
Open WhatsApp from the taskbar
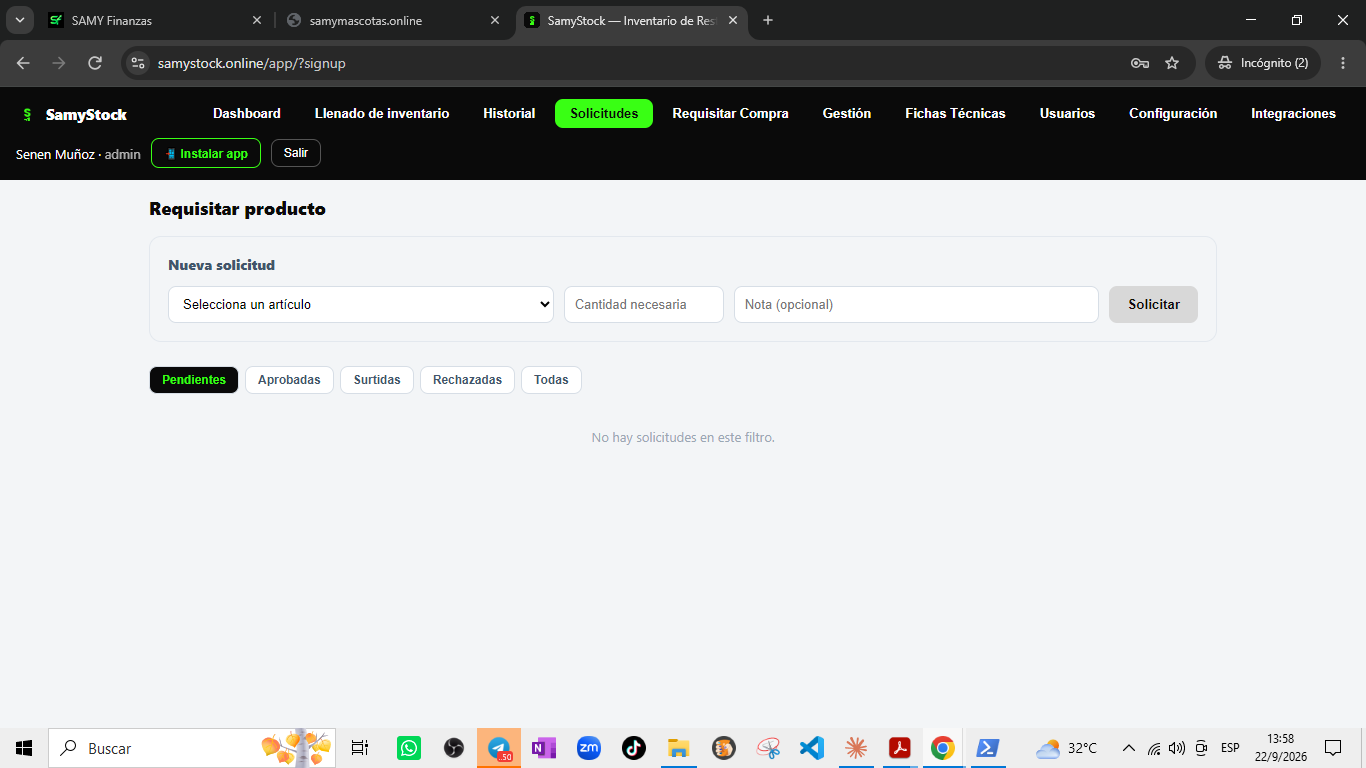coord(409,748)
